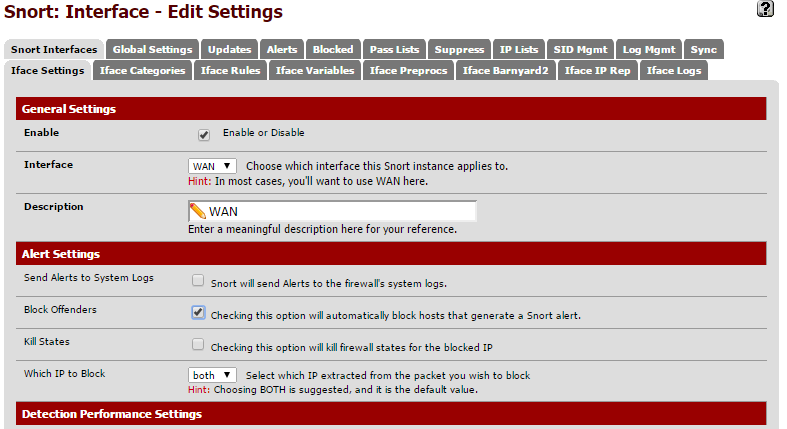Open the Which IP to Block dropdown

click(212, 375)
